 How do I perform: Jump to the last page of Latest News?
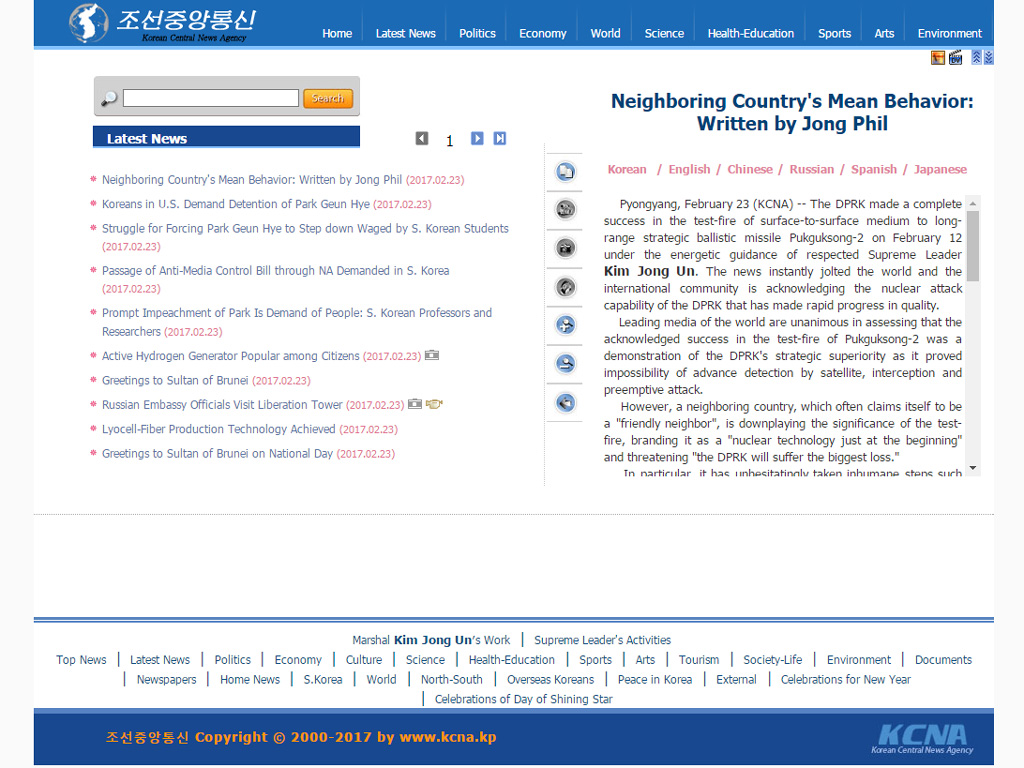pyautogui.click(x=500, y=138)
